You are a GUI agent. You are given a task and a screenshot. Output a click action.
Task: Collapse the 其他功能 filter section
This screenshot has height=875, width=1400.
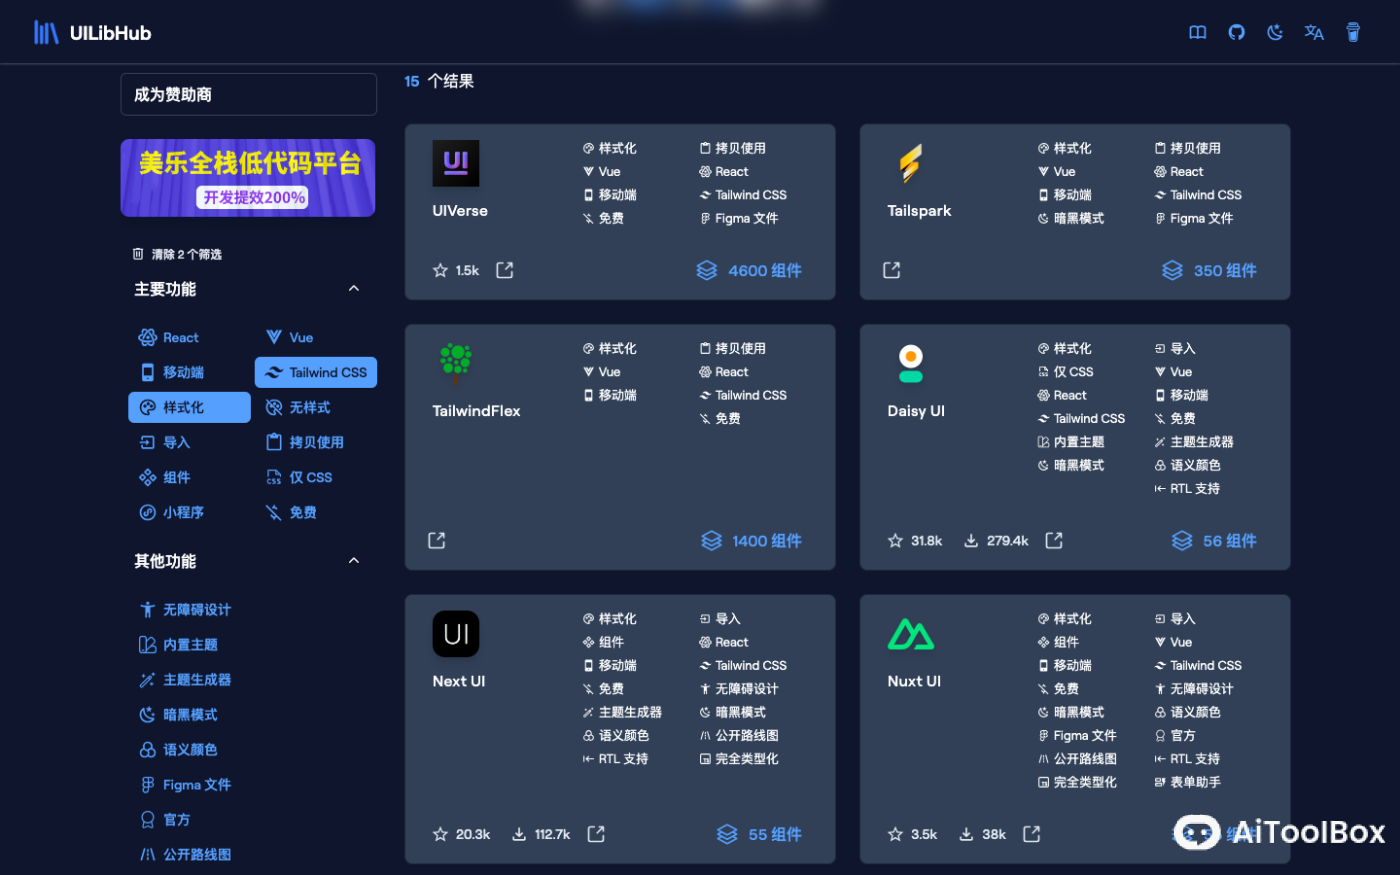tap(353, 560)
